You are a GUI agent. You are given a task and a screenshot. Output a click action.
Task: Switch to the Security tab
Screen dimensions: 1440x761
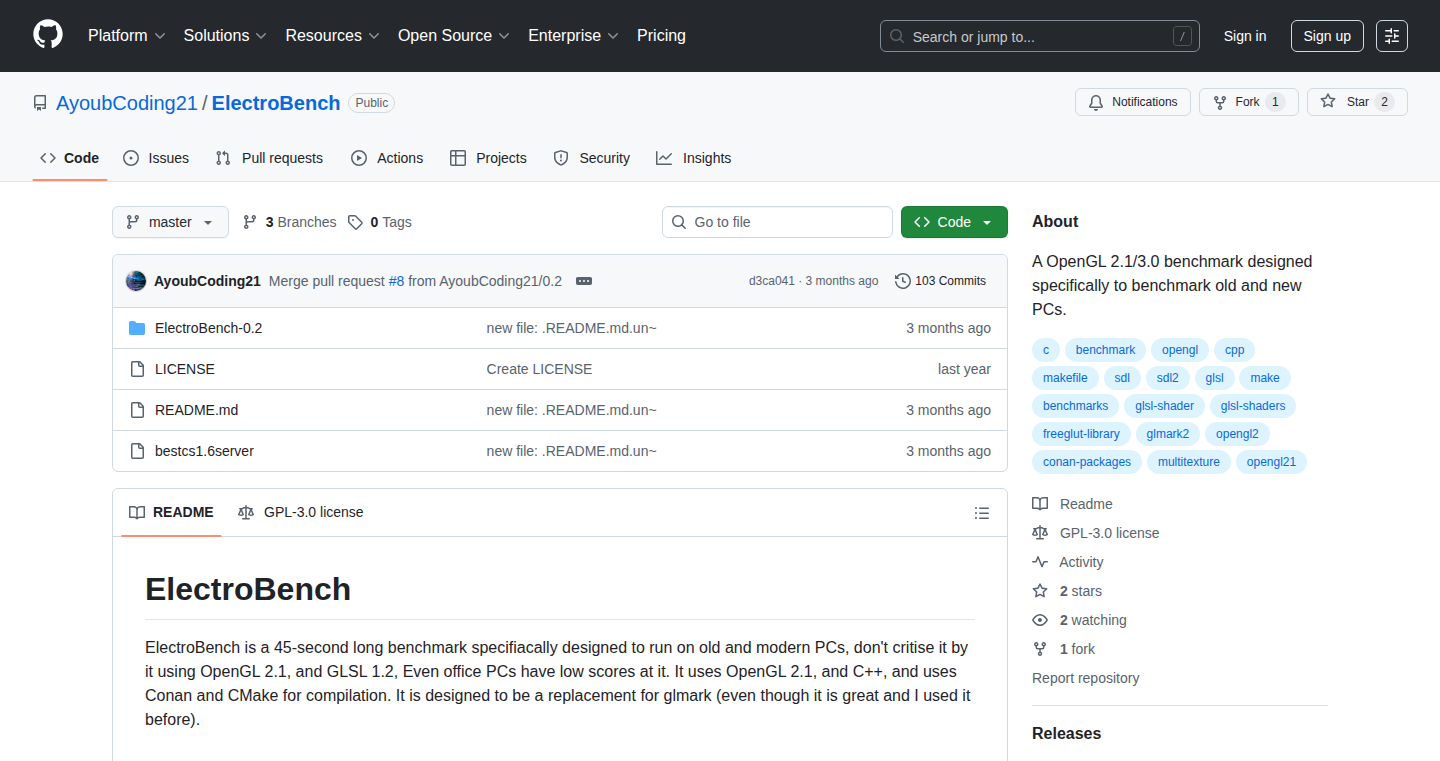592,158
